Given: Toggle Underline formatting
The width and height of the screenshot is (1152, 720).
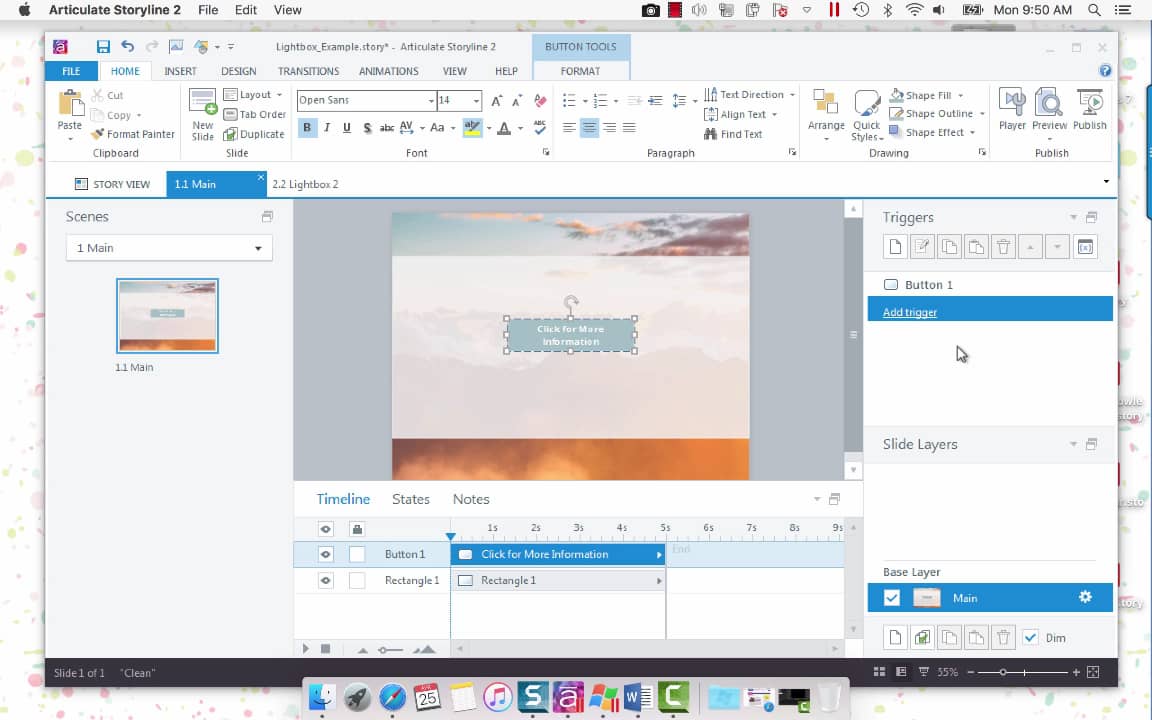Looking at the screenshot, I should coord(347,127).
